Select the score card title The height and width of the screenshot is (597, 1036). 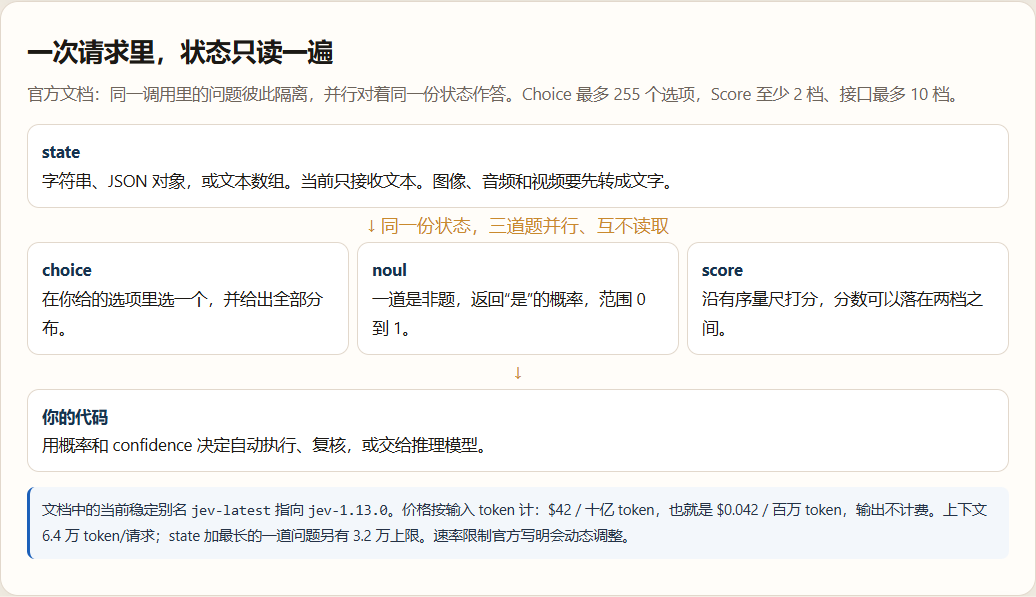(x=722, y=270)
